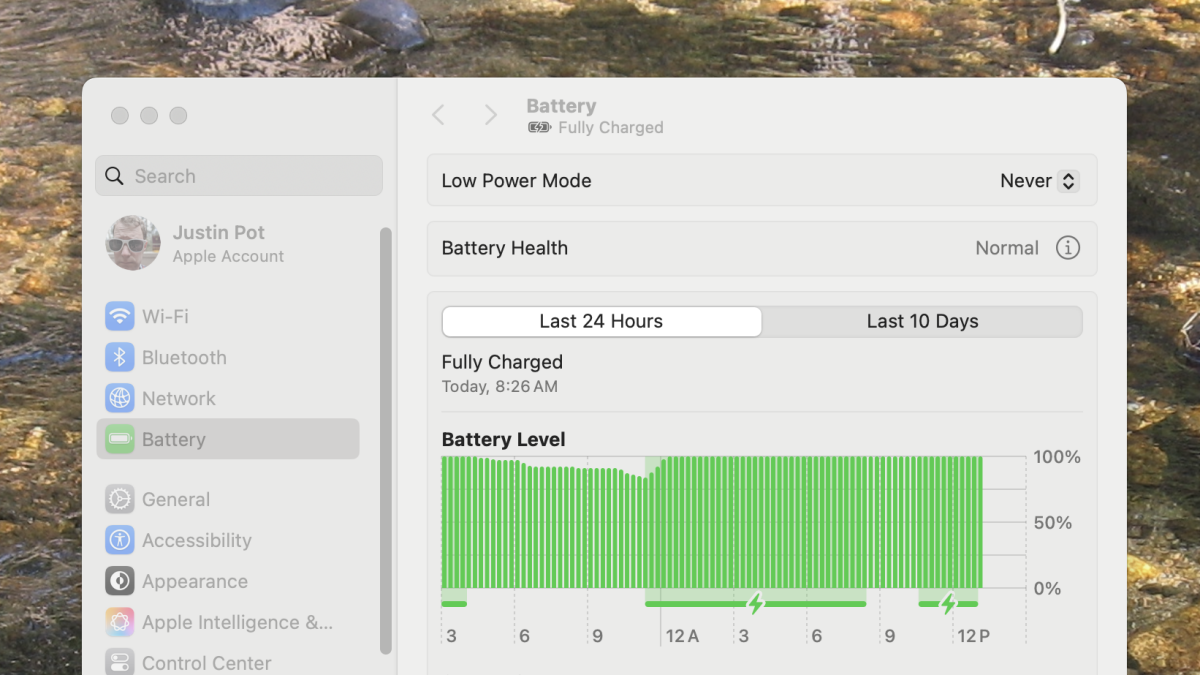Click the Appearance icon
The width and height of the screenshot is (1200, 675).
[x=120, y=581]
